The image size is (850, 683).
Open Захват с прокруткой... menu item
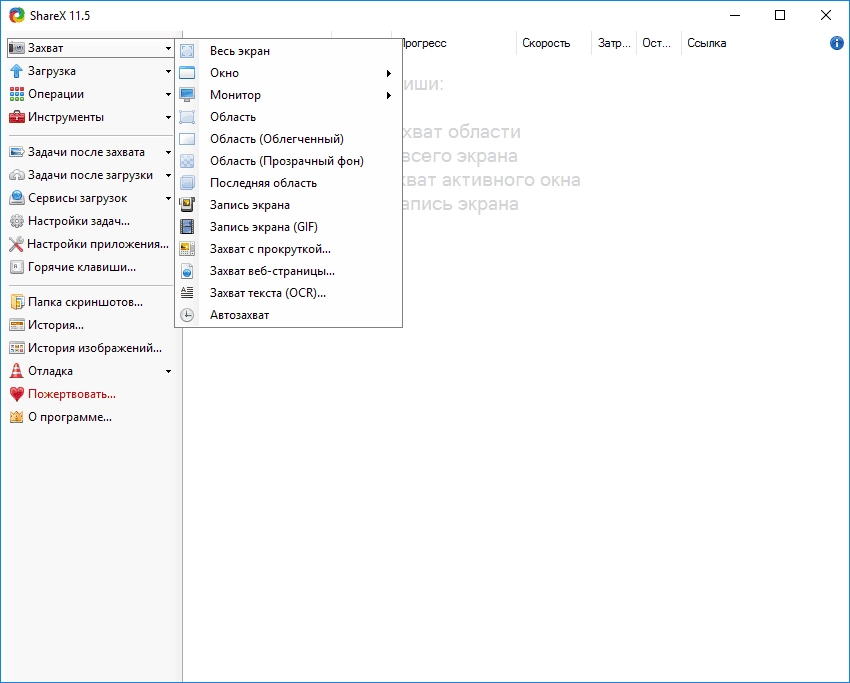click(x=288, y=249)
